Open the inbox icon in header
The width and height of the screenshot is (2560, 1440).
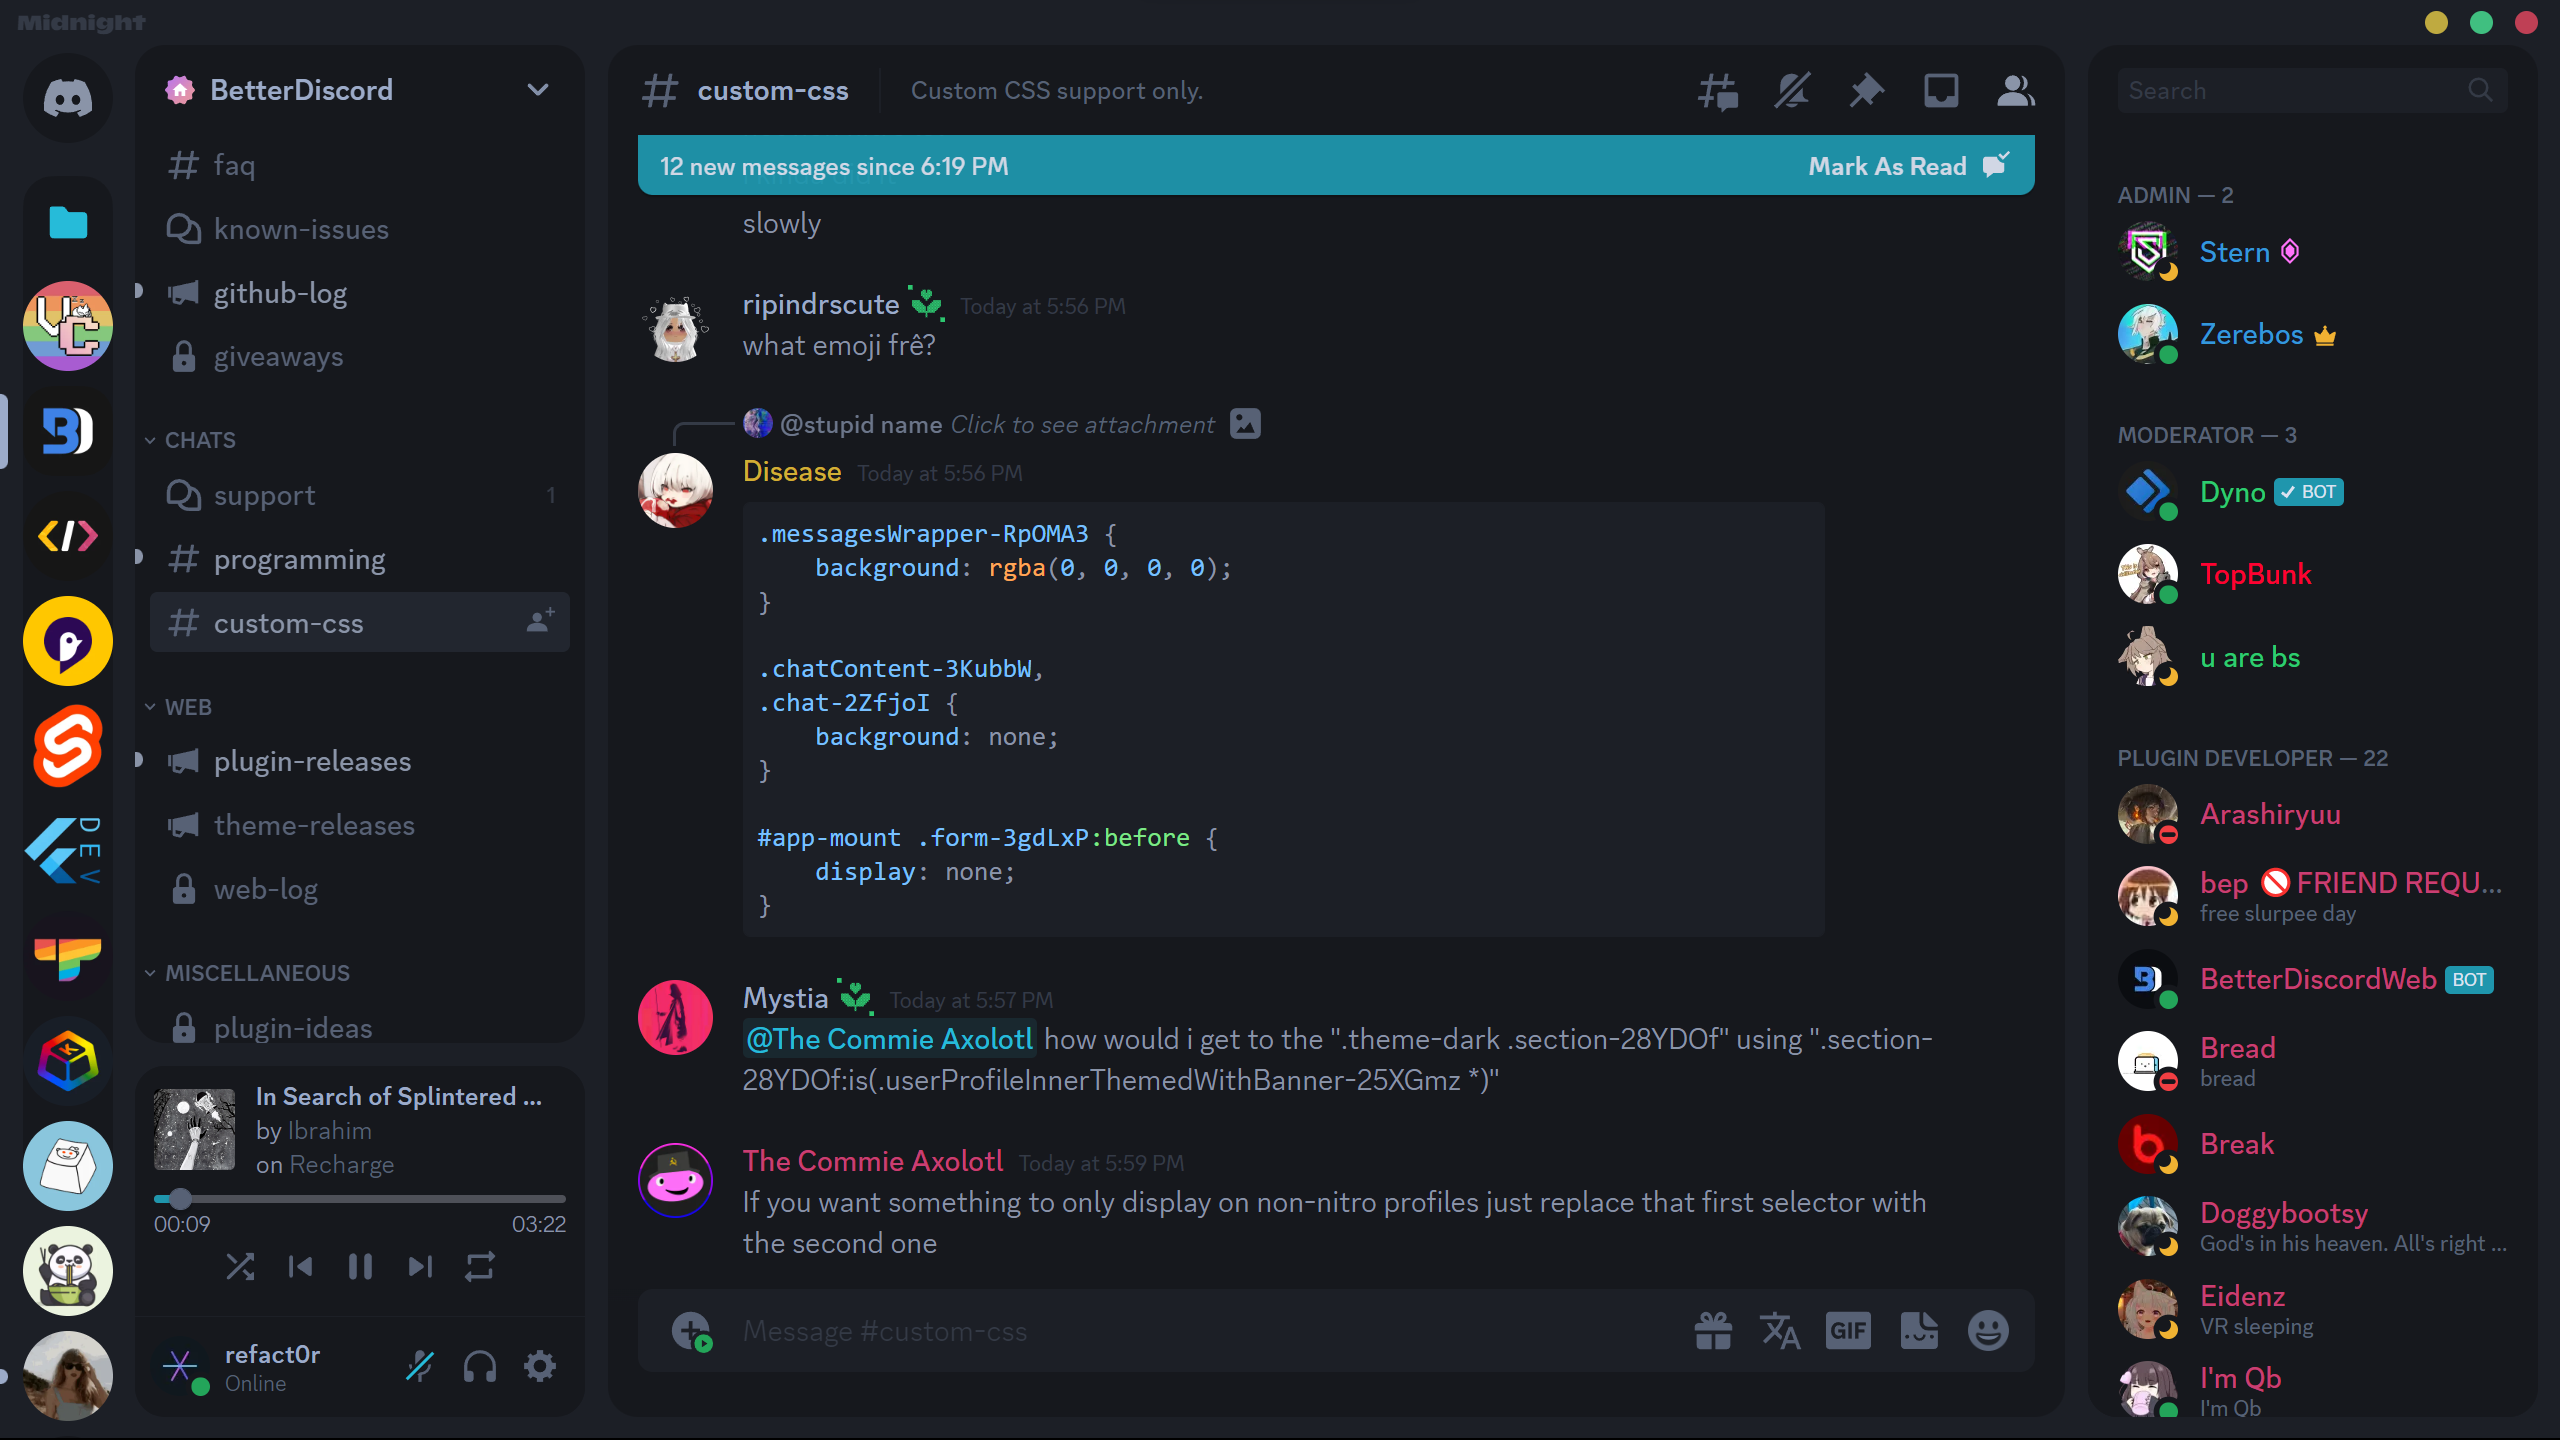[1941, 91]
